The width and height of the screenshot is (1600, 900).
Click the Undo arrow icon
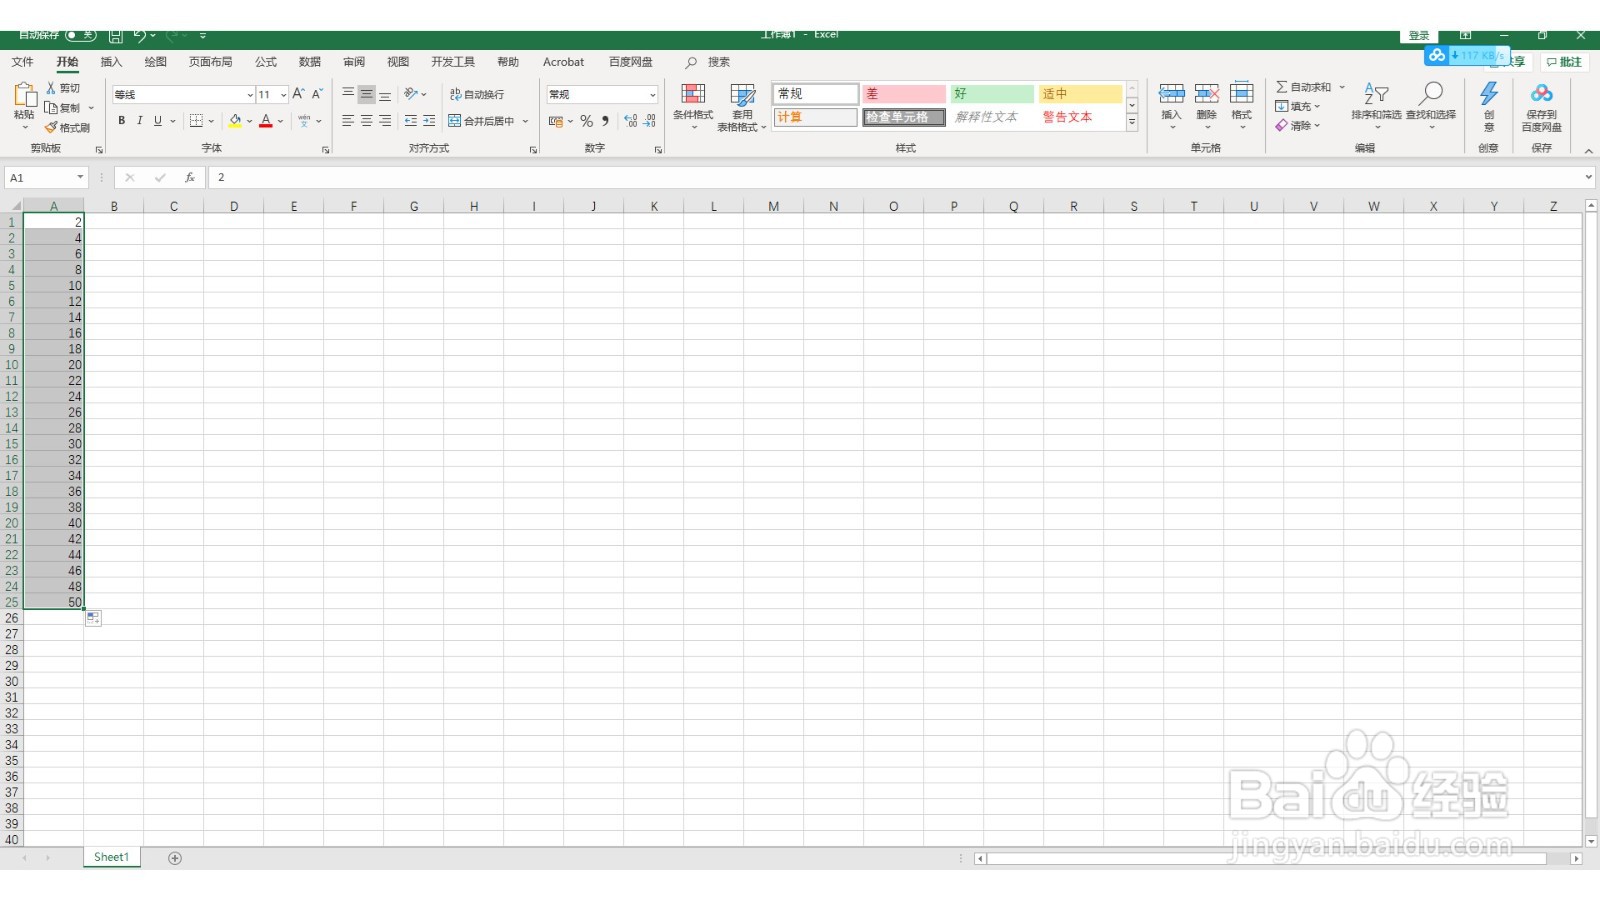pyautogui.click(x=139, y=36)
